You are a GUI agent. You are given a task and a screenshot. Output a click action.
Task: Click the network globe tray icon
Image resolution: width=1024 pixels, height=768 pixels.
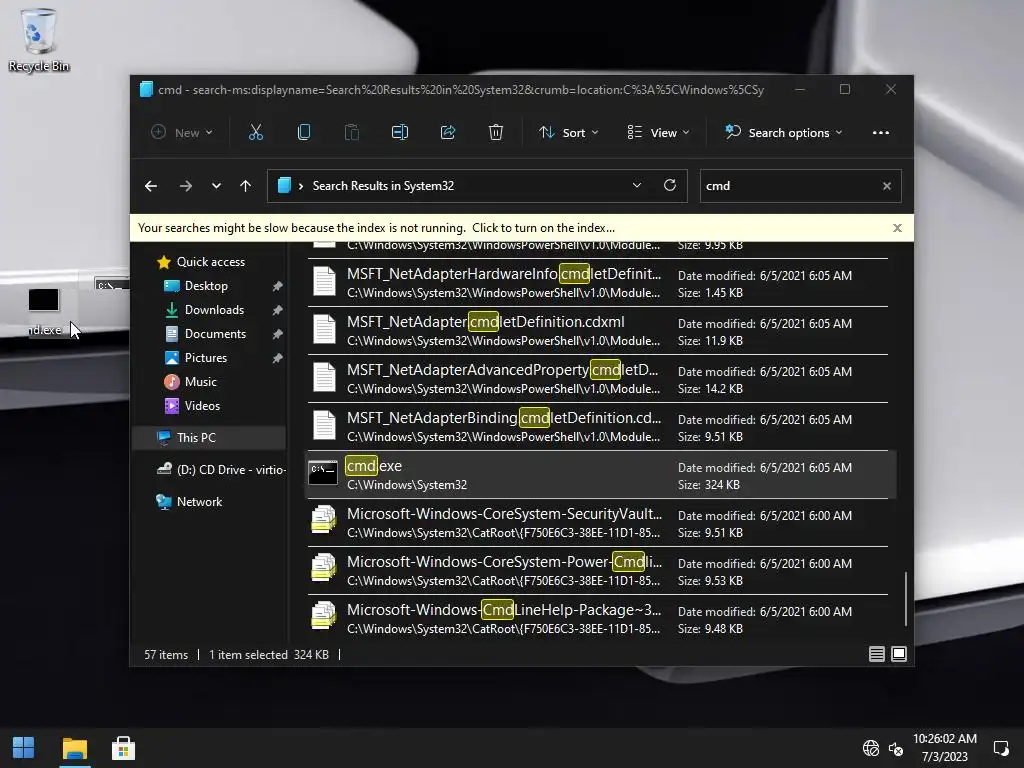point(871,748)
